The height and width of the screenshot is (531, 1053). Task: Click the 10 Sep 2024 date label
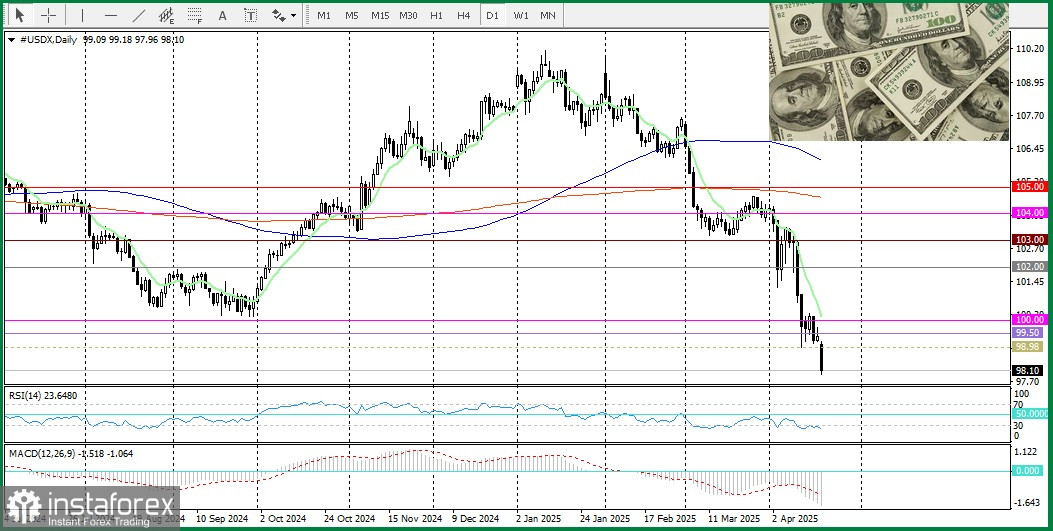coord(222,519)
